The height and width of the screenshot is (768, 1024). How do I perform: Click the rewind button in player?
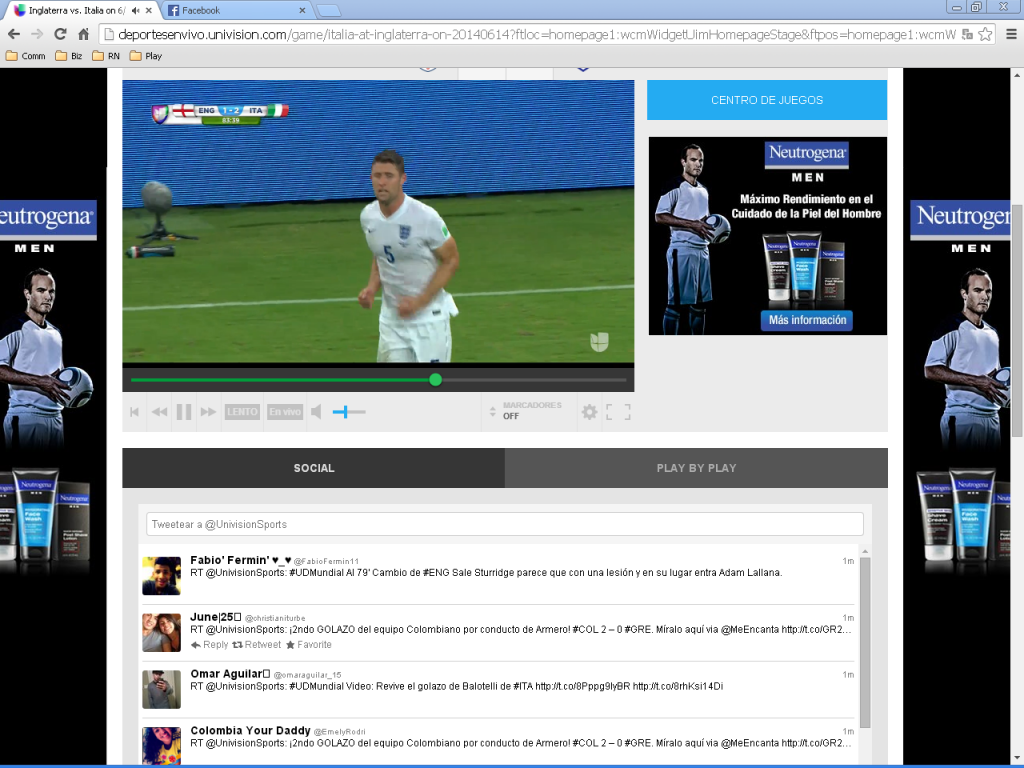coord(159,412)
